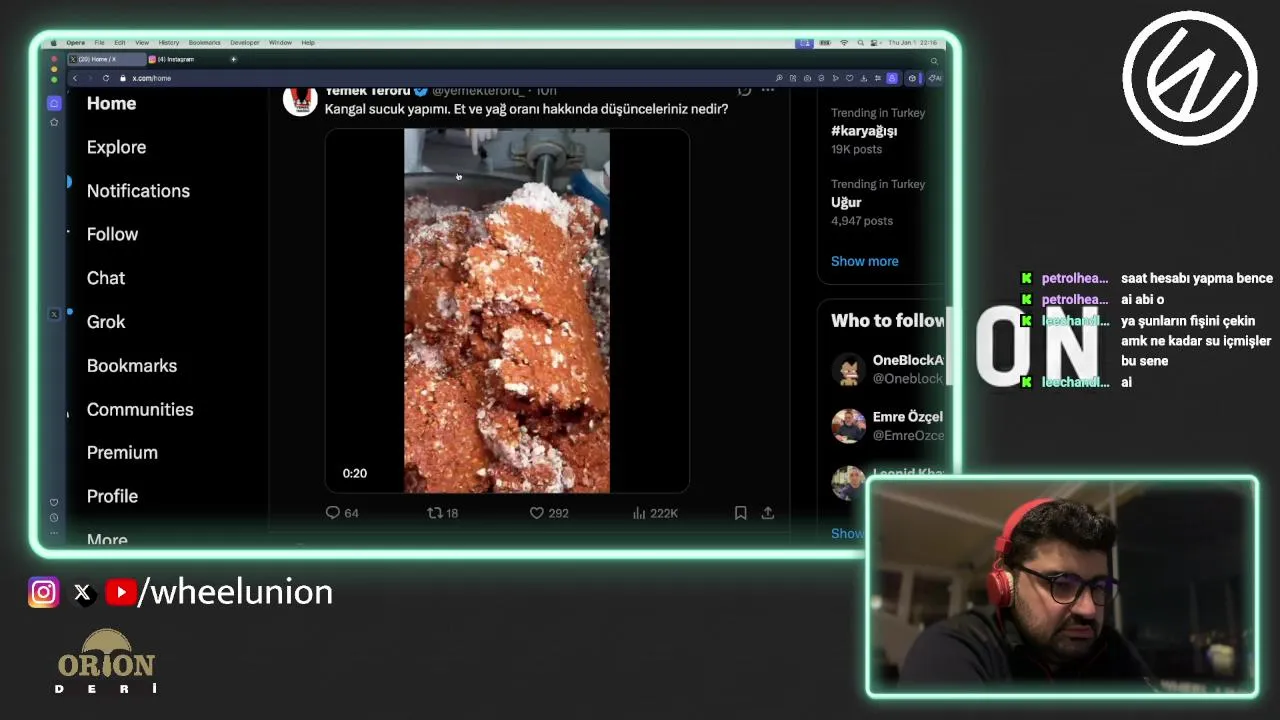Open OneBlock suggested account
The height and width of the screenshot is (720, 1280).
coord(888,369)
